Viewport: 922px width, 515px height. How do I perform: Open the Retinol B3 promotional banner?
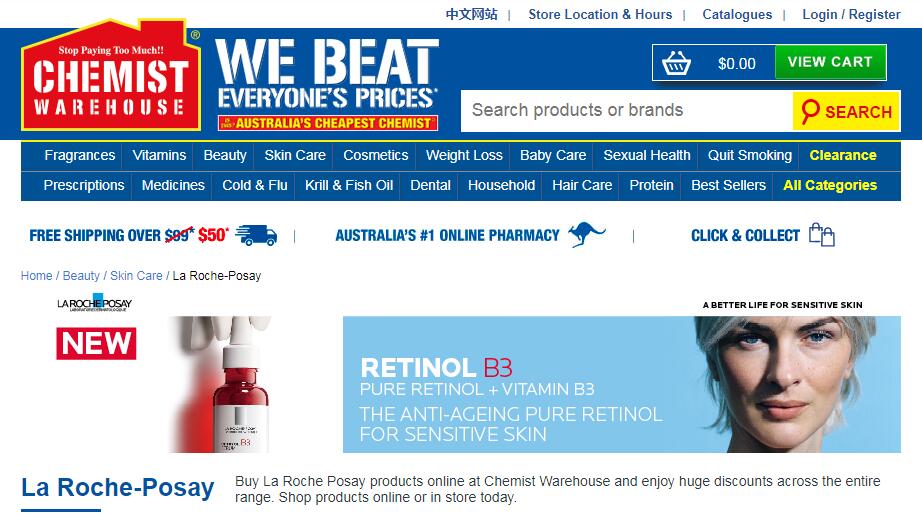point(622,384)
